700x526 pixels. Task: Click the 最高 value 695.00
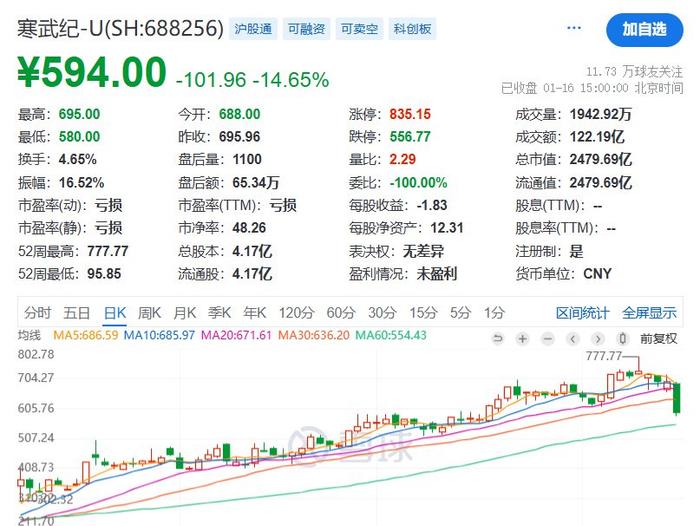(79, 114)
